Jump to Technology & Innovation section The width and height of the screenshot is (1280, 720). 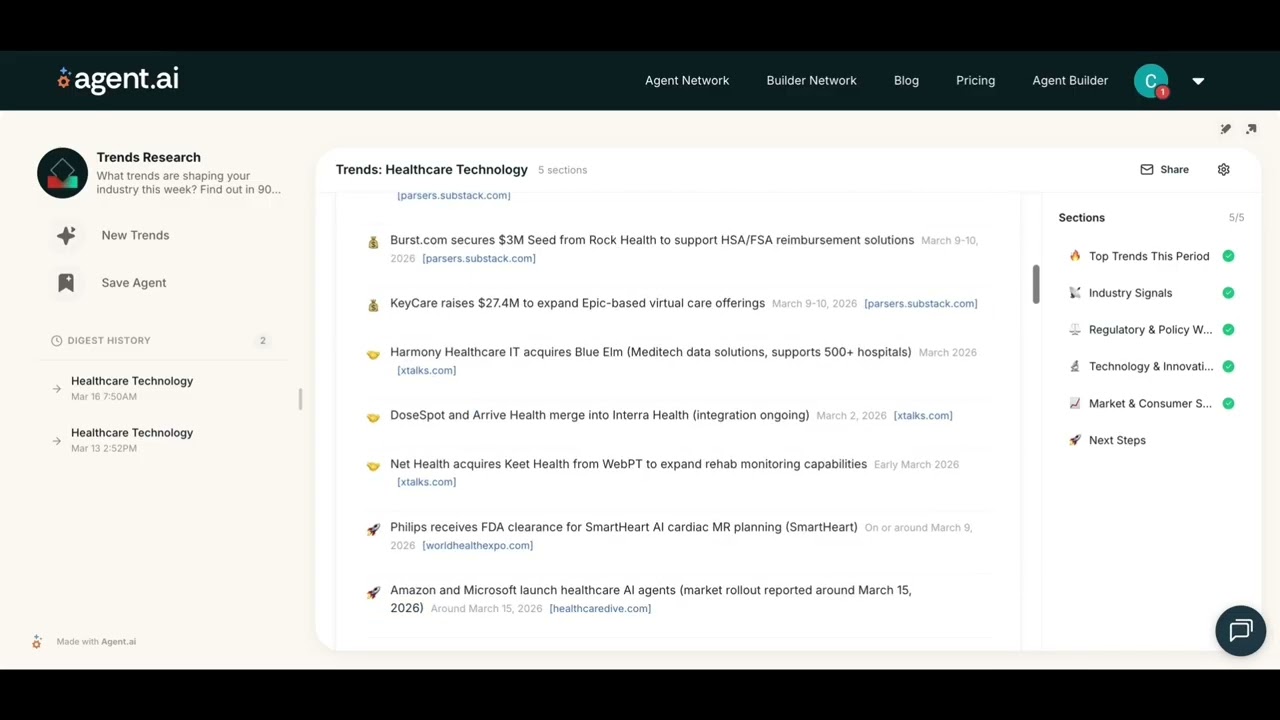pos(1151,367)
